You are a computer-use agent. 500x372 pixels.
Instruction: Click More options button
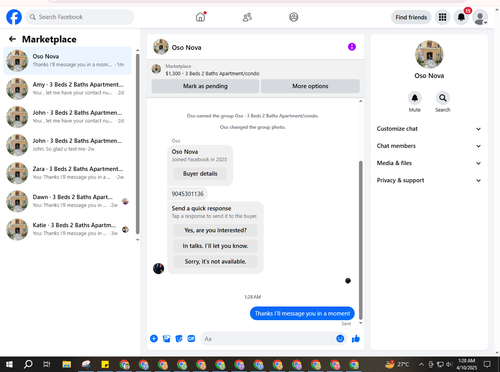tap(310, 86)
